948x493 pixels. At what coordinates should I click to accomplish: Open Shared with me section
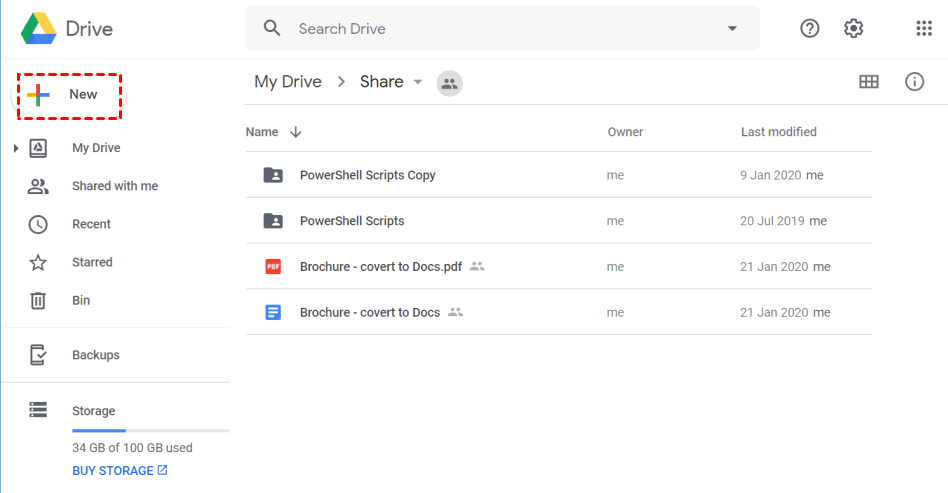point(114,186)
